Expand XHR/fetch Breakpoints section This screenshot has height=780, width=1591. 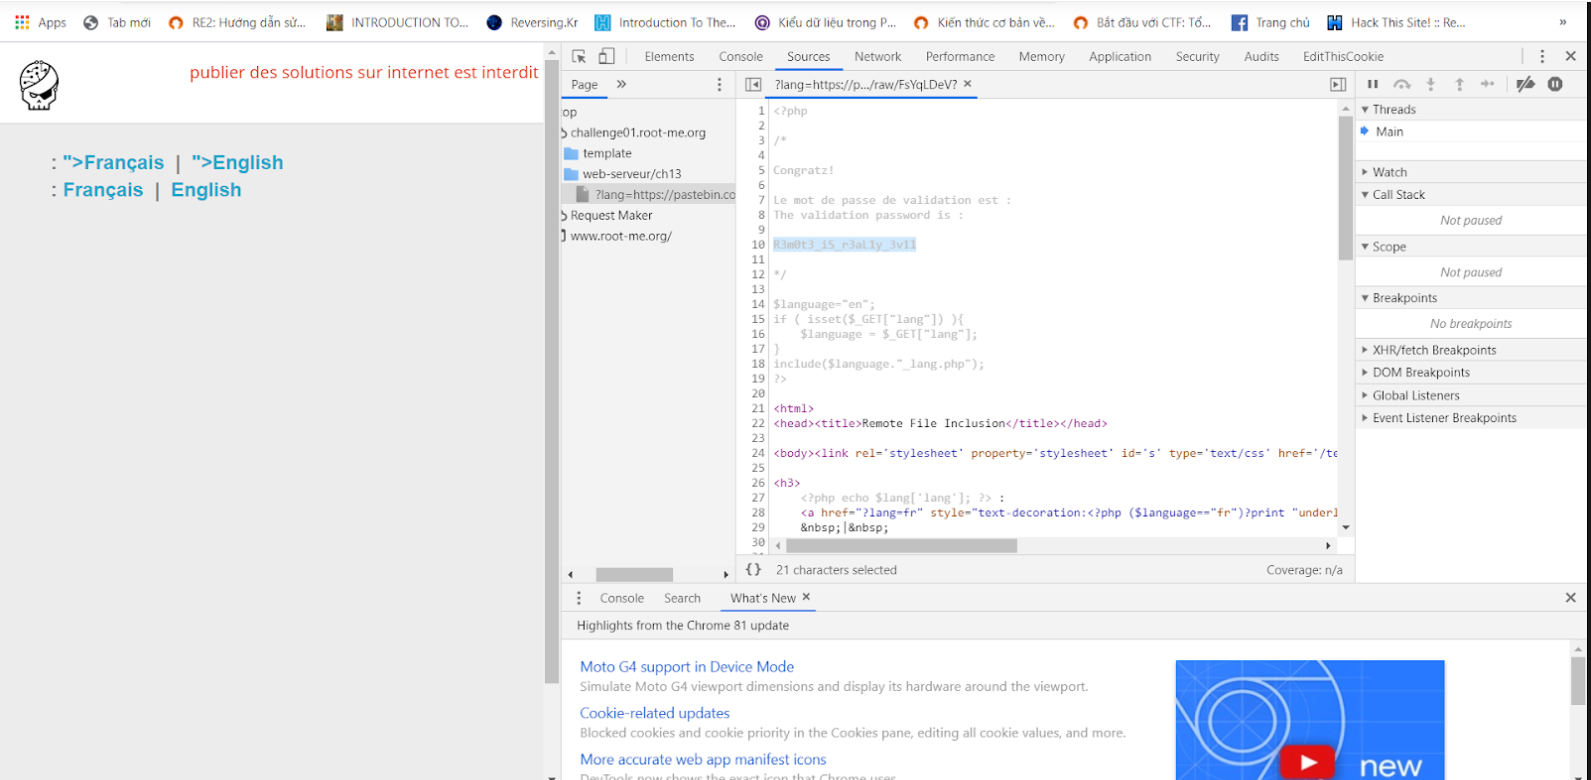click(1434, 350)
